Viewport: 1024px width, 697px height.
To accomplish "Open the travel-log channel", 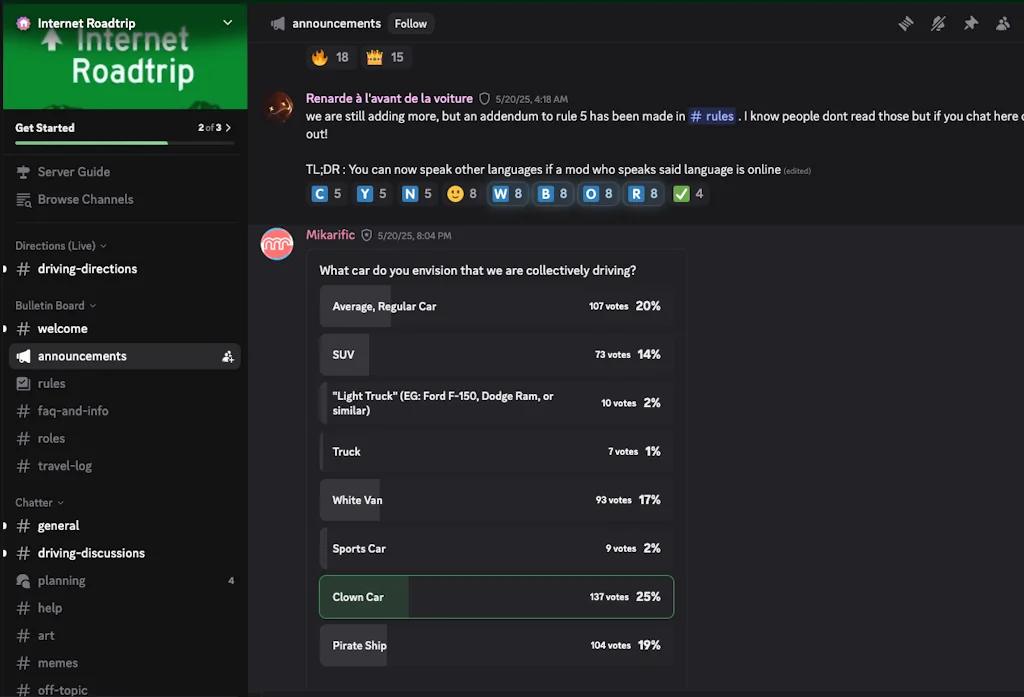I will [65, 466].
